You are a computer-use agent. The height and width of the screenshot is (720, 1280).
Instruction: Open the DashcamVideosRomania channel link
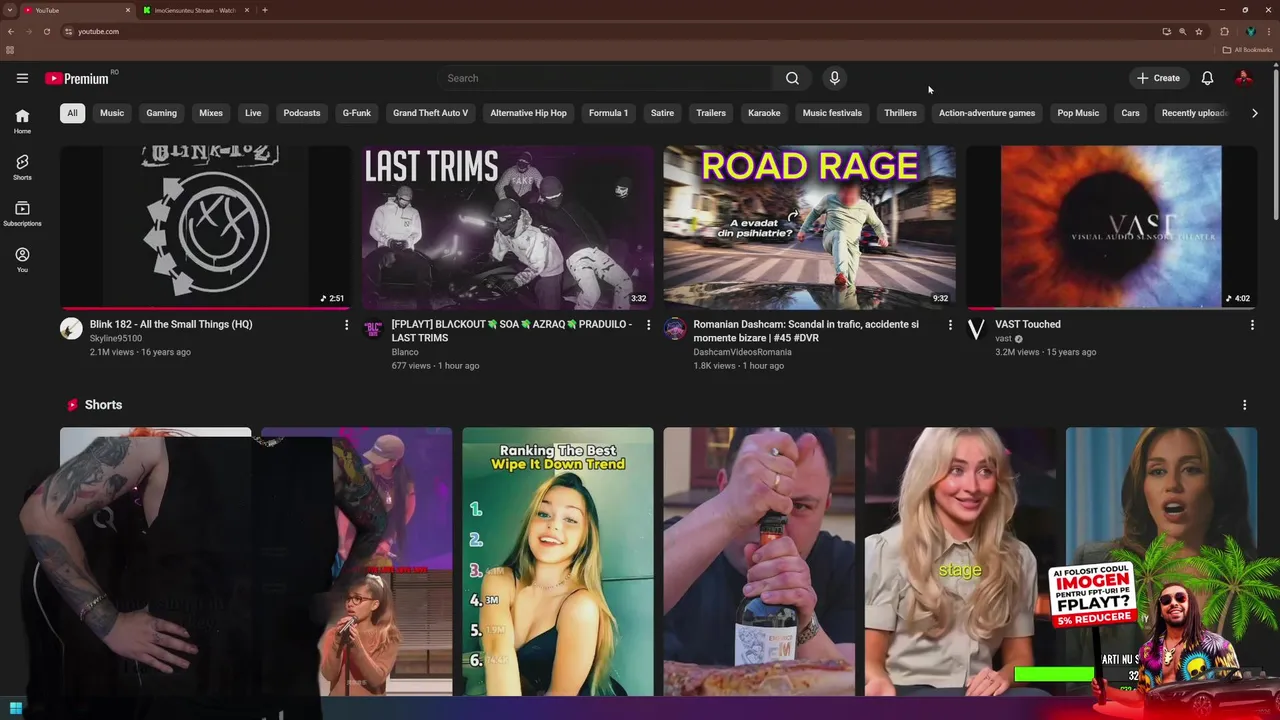point(743,352)
